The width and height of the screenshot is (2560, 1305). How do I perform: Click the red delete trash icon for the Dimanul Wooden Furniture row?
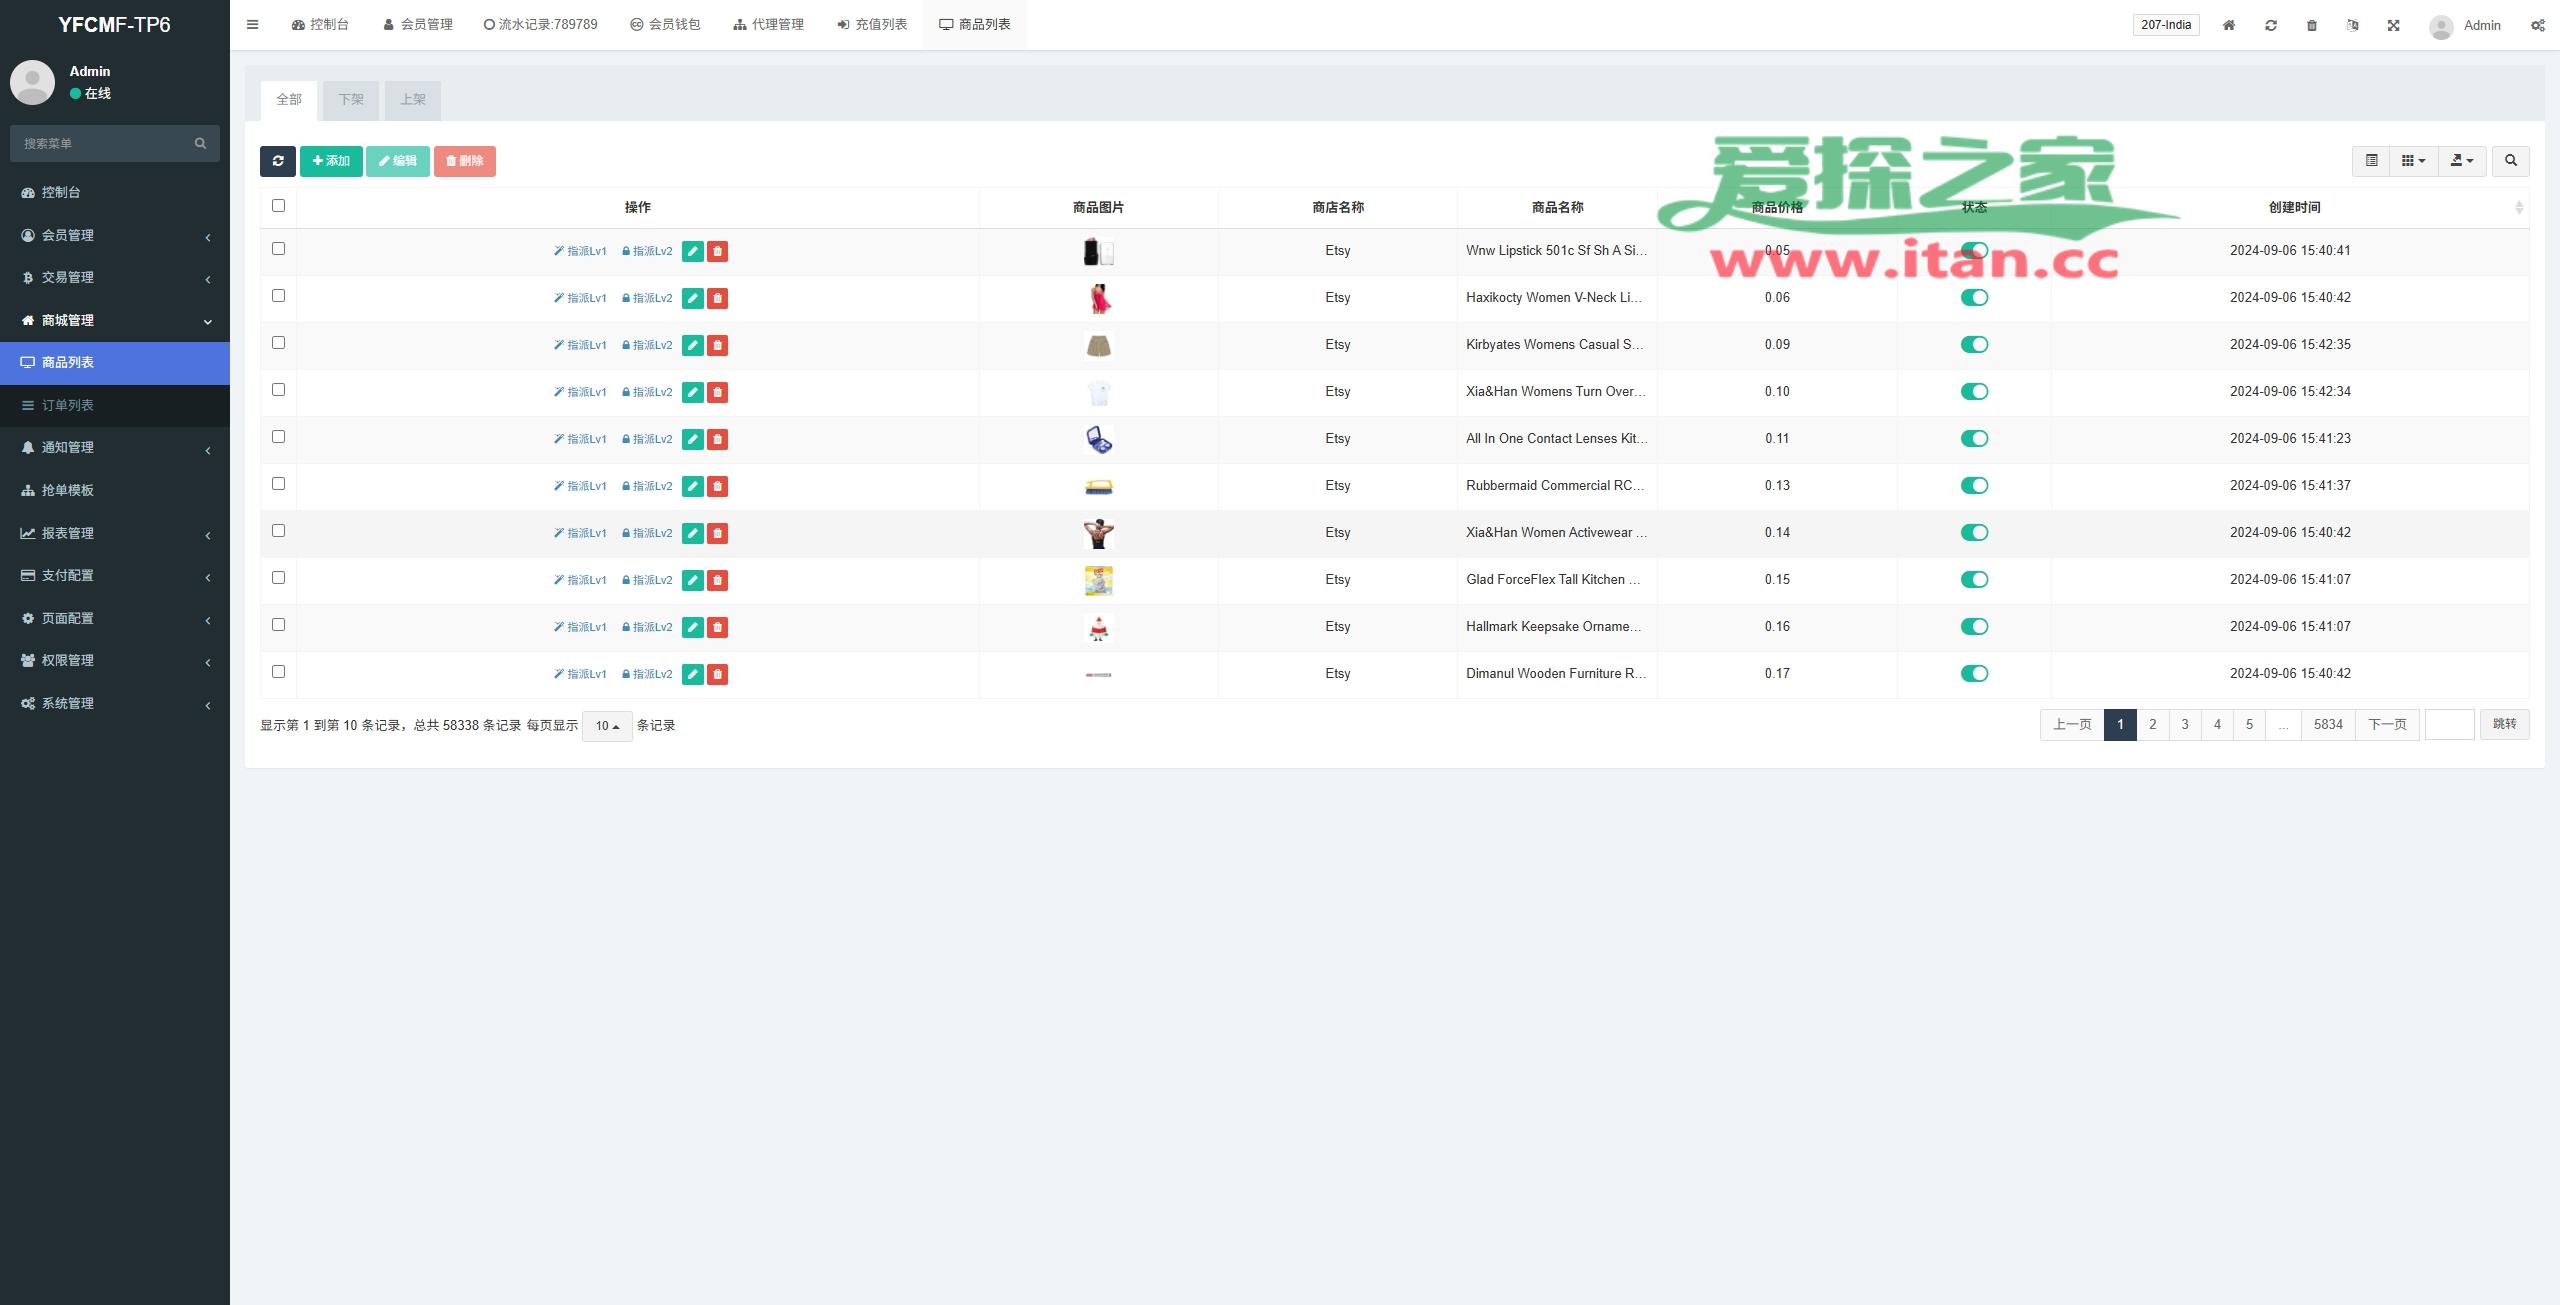coord(717,674)
